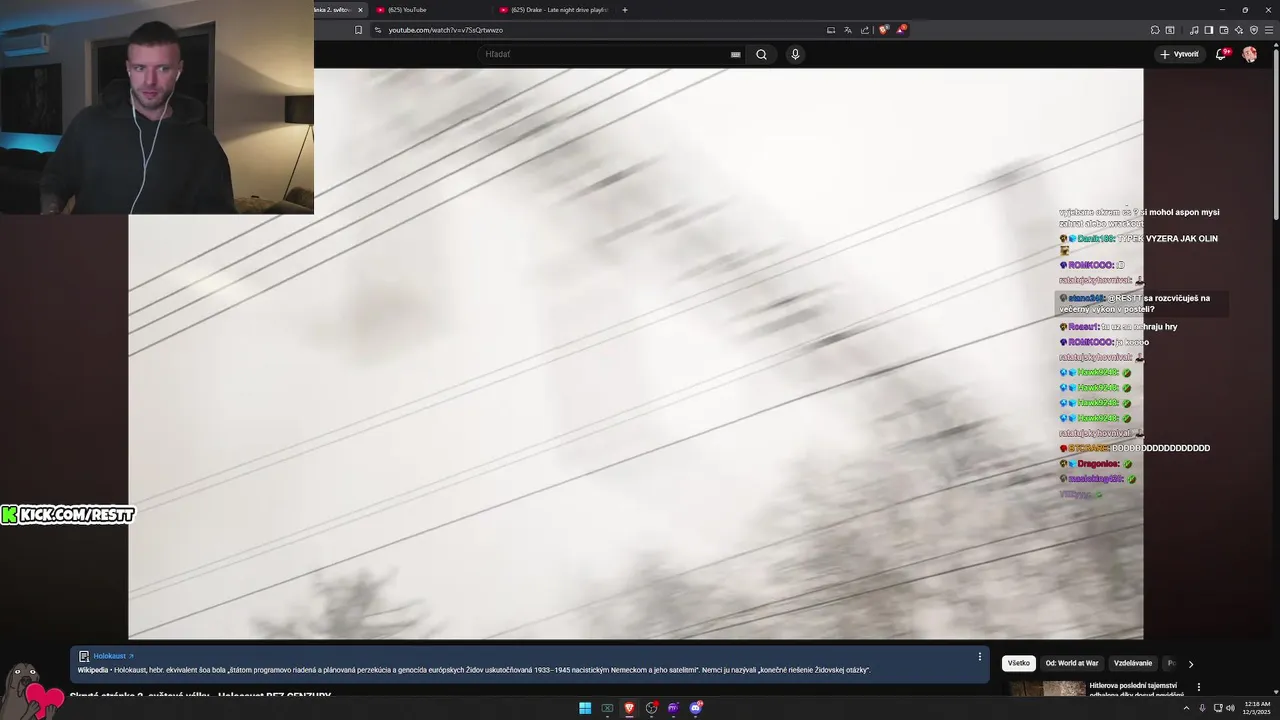Click the bookmark icon beside the address bar
1280x720 pixels.
pos(358,30)
